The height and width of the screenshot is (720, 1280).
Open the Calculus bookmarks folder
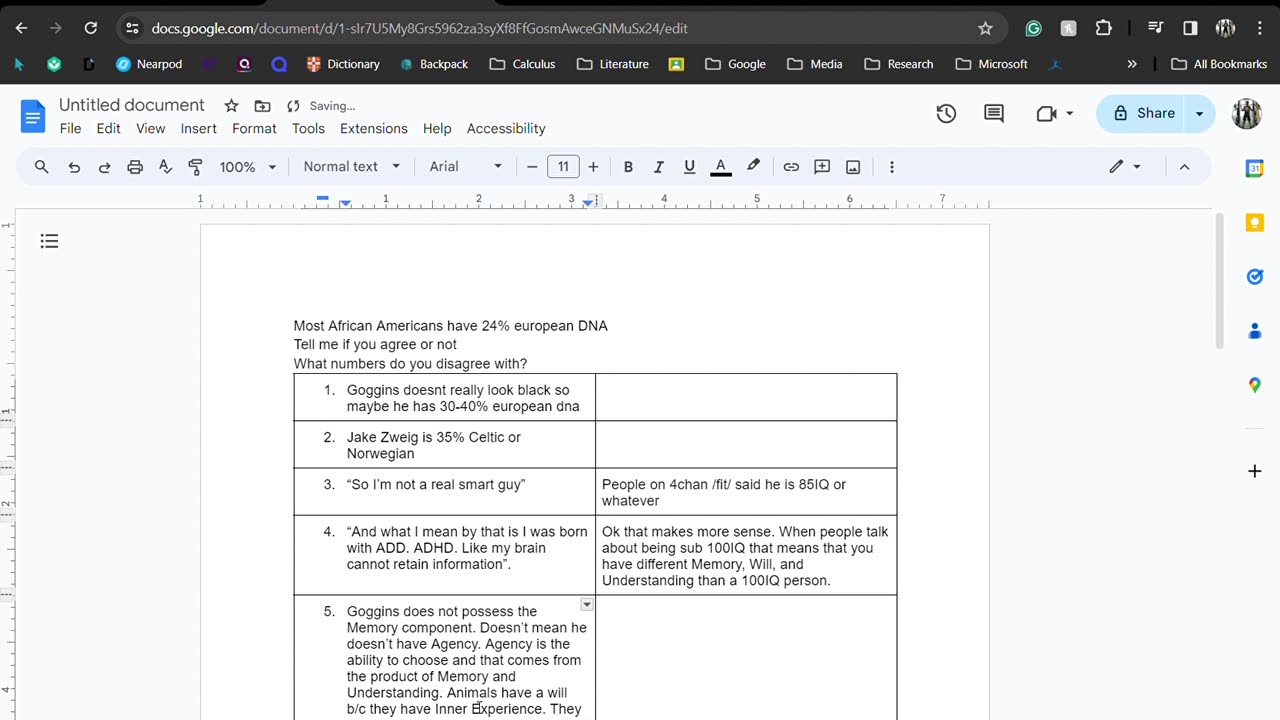[523, 64]
